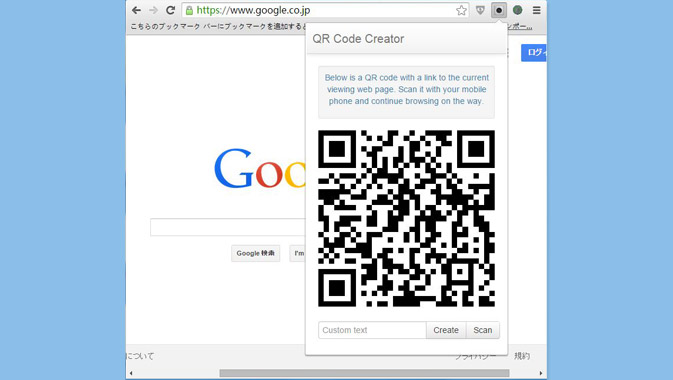Click the green circle extension icon
Image resolution: width=673 pixels, height=380 pixels.
[518, 10]
